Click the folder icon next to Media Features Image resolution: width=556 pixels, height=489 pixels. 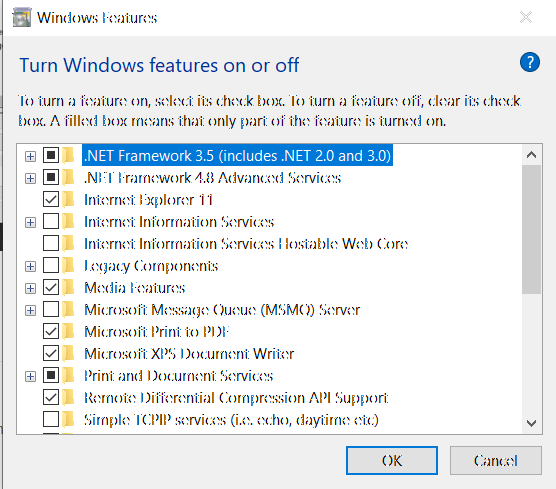pos(68,287)
